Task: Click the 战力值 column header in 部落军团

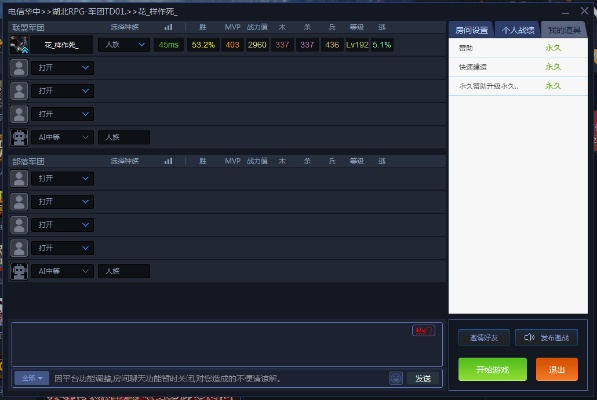Action: (257, 161)
